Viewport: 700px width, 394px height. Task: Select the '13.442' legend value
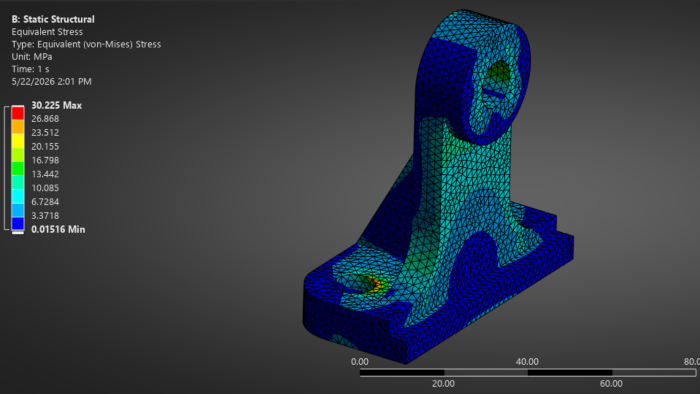pyautogui.click(x=45, y=174)
